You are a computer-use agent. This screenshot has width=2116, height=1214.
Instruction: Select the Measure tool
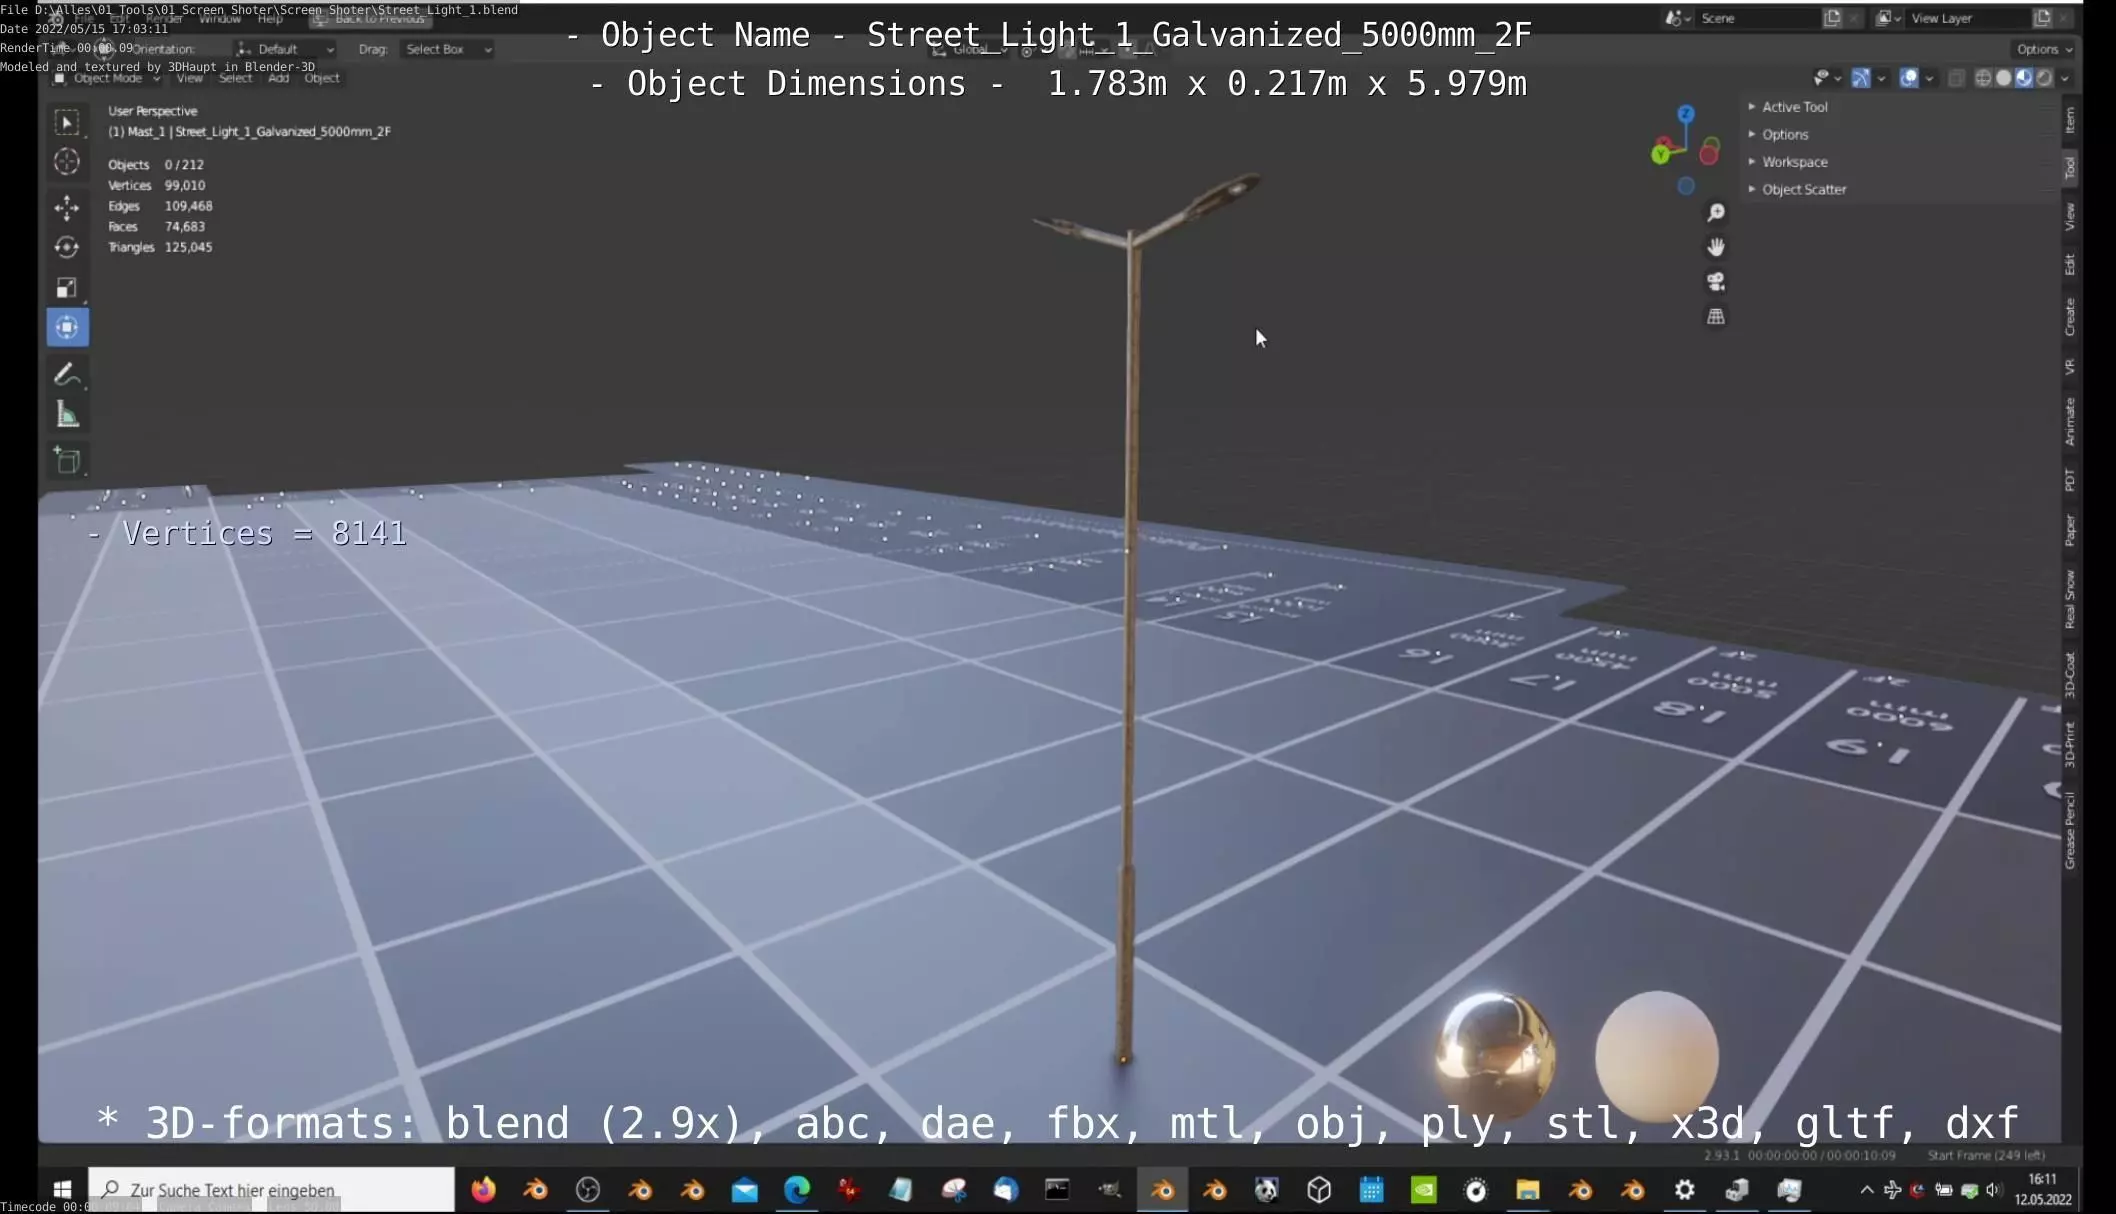pyautogui.click(x=67, y=415)
